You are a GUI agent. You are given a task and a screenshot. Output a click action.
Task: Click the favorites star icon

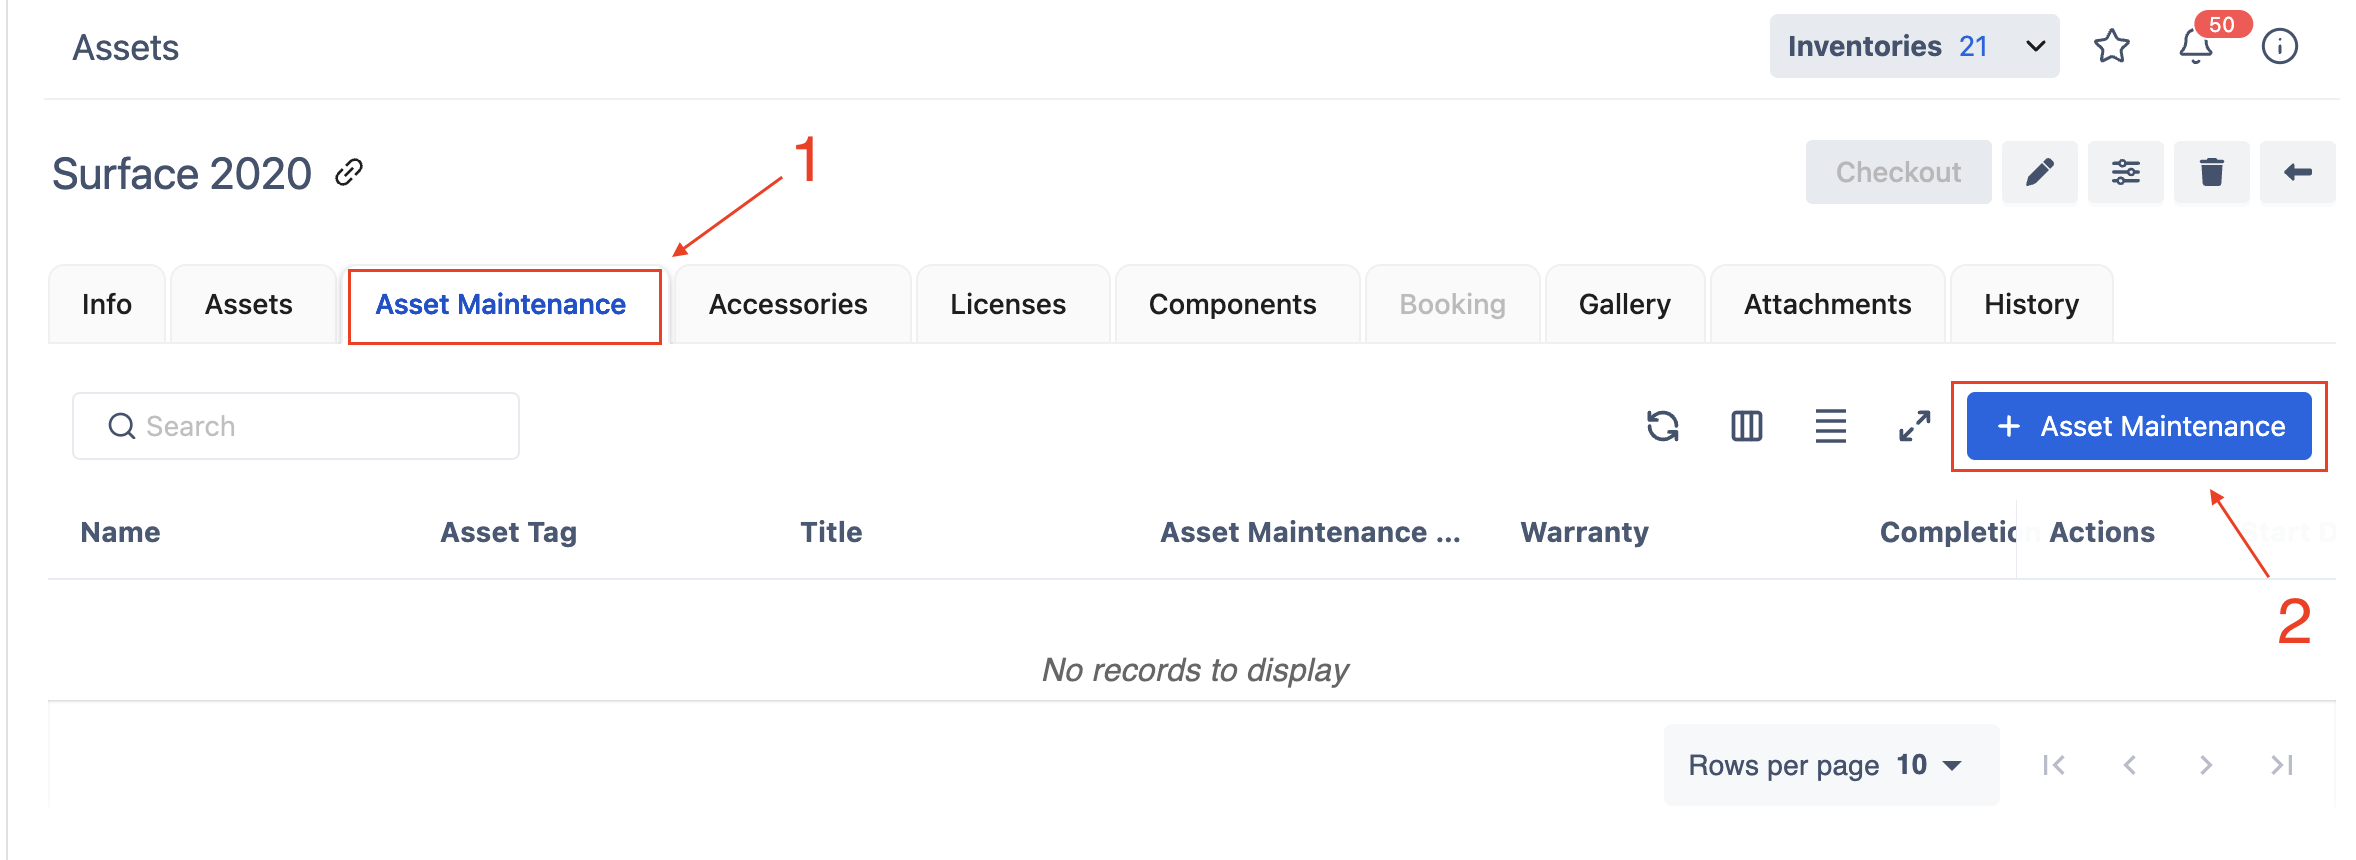coord(2111,46)
